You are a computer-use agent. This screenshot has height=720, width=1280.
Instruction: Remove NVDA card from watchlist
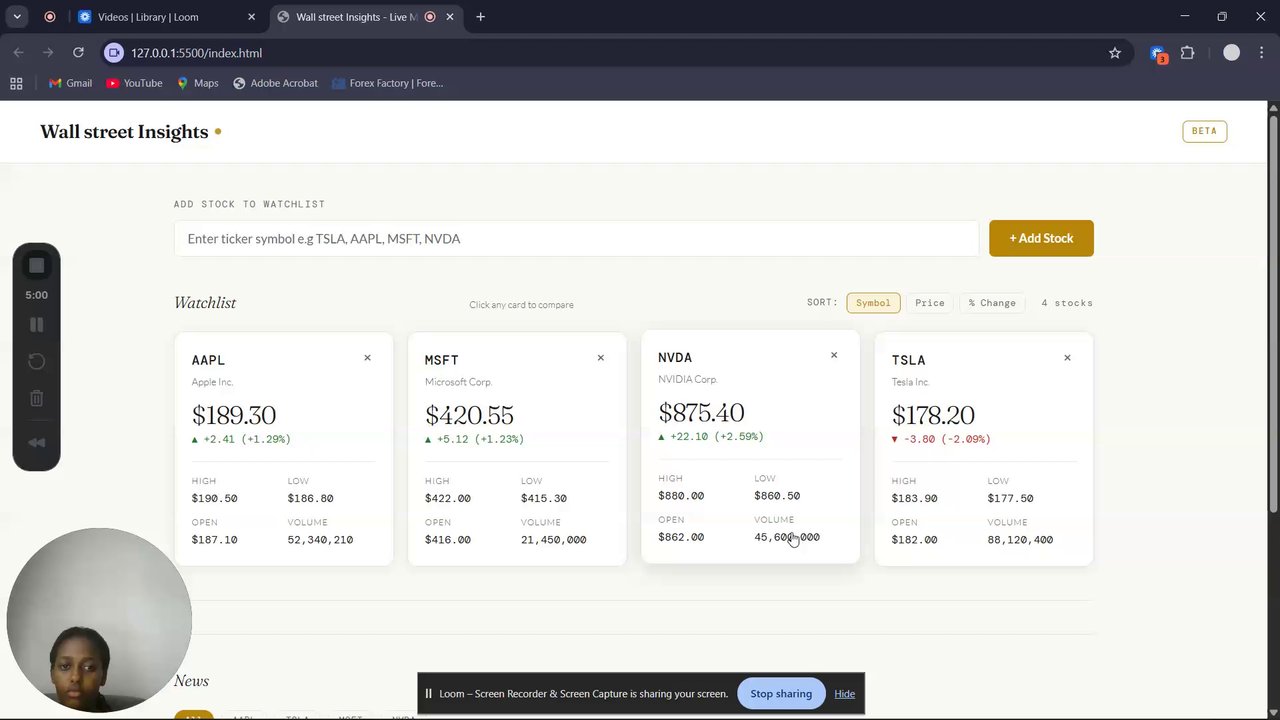coord(833,355)
